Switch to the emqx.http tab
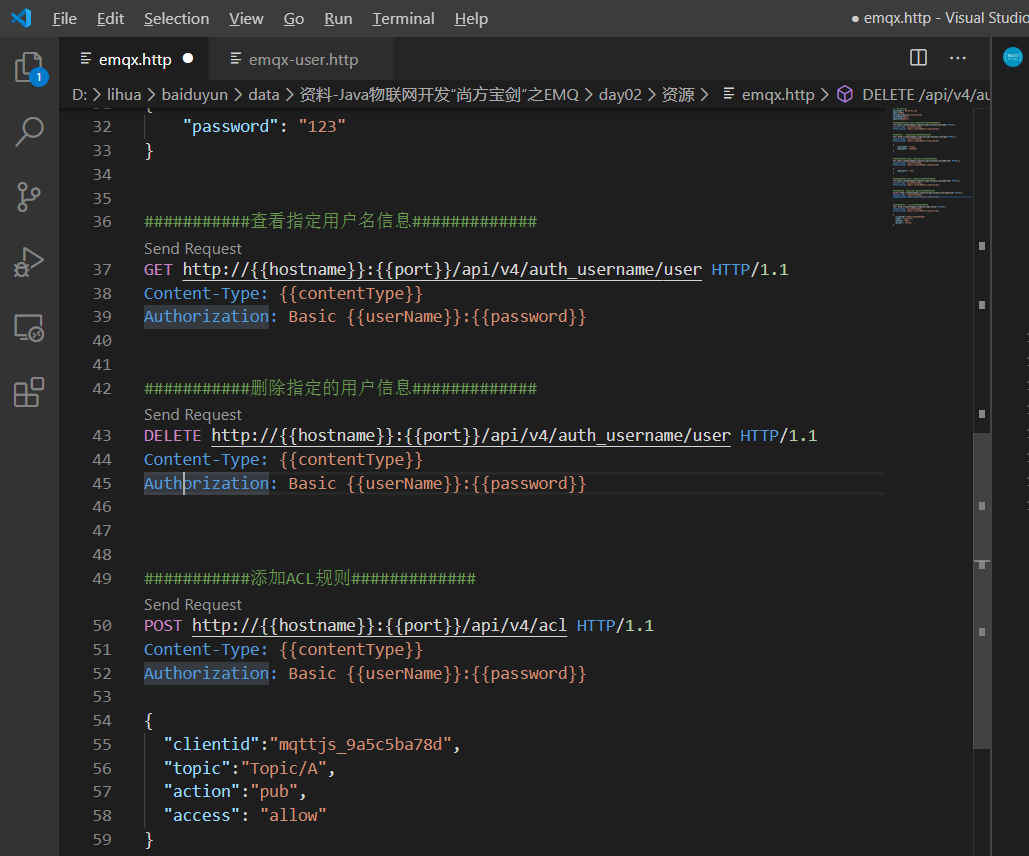The width and height of the screenshot is (1029, 856). coord(135,59)
